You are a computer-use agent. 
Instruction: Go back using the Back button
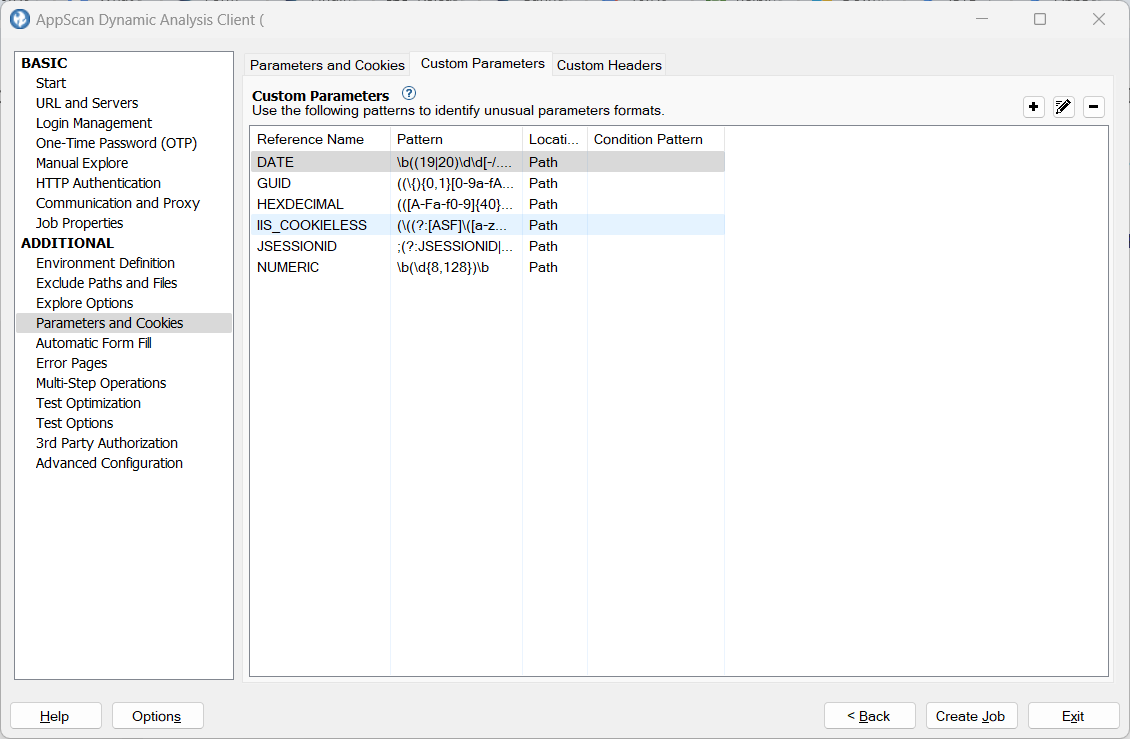[x=869, y=715]
